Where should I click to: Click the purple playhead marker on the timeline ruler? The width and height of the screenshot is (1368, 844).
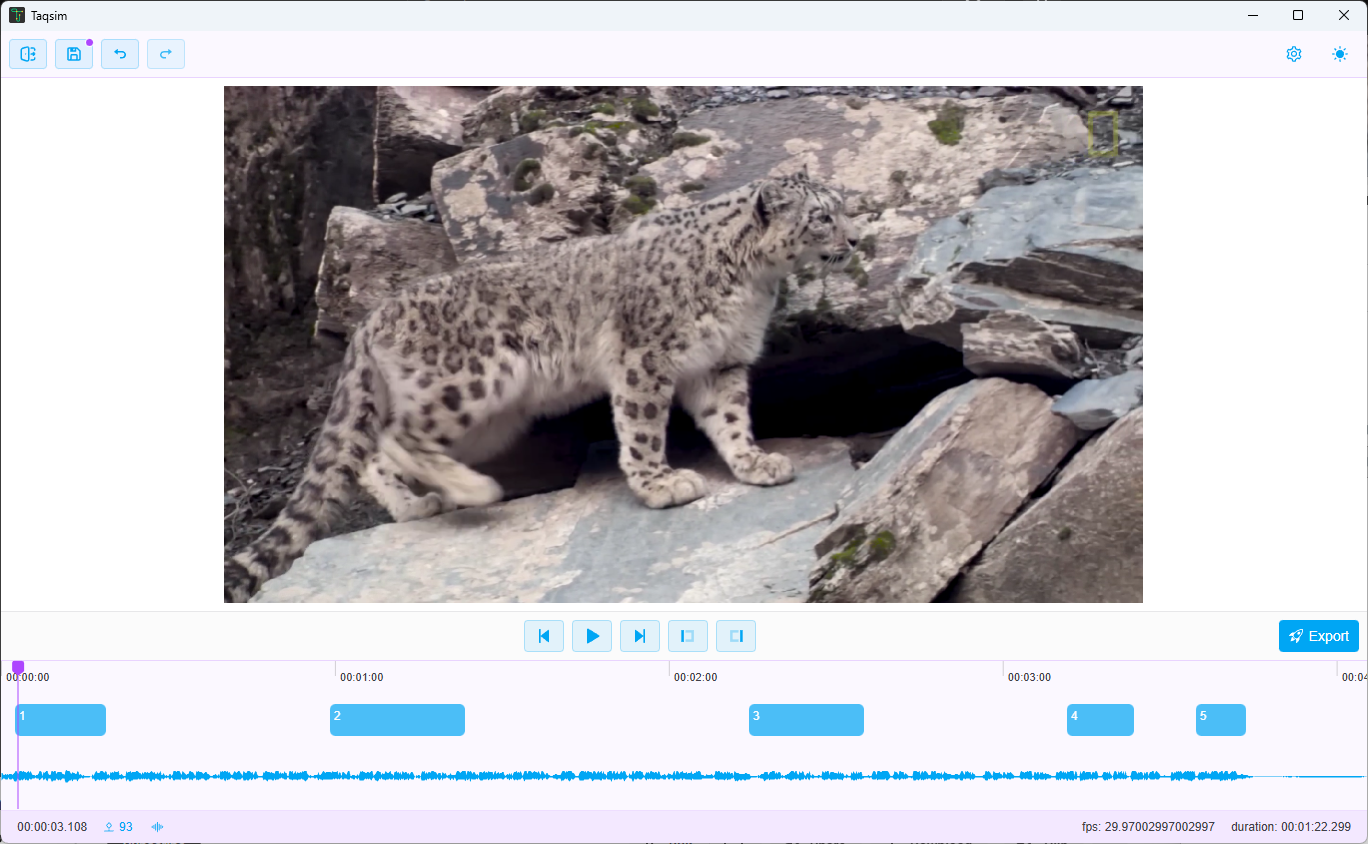tap(17, 666)
